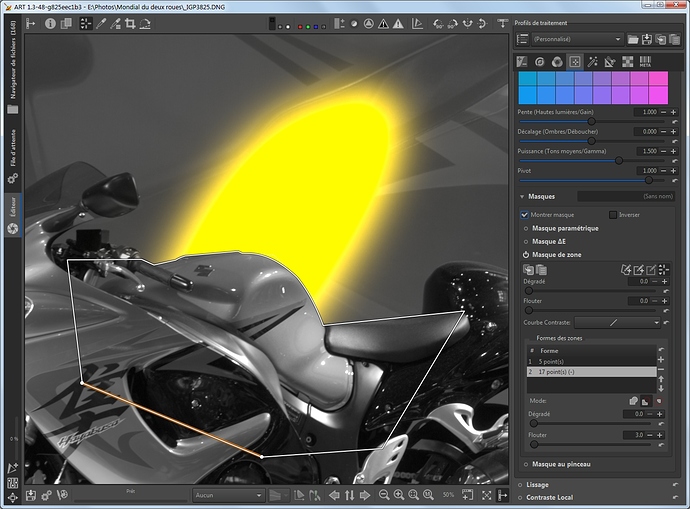
Task: Enable the Inverser checkbox
Action: point(612,214)
